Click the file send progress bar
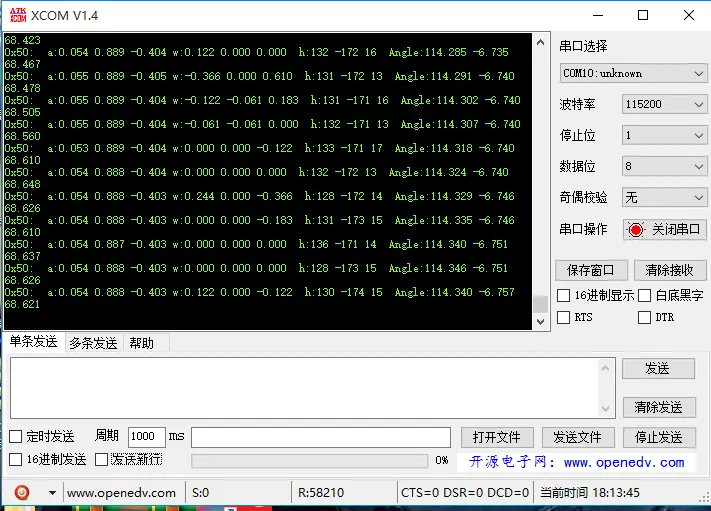This screenshot has width=711, height=511. [x=310, y=461]
